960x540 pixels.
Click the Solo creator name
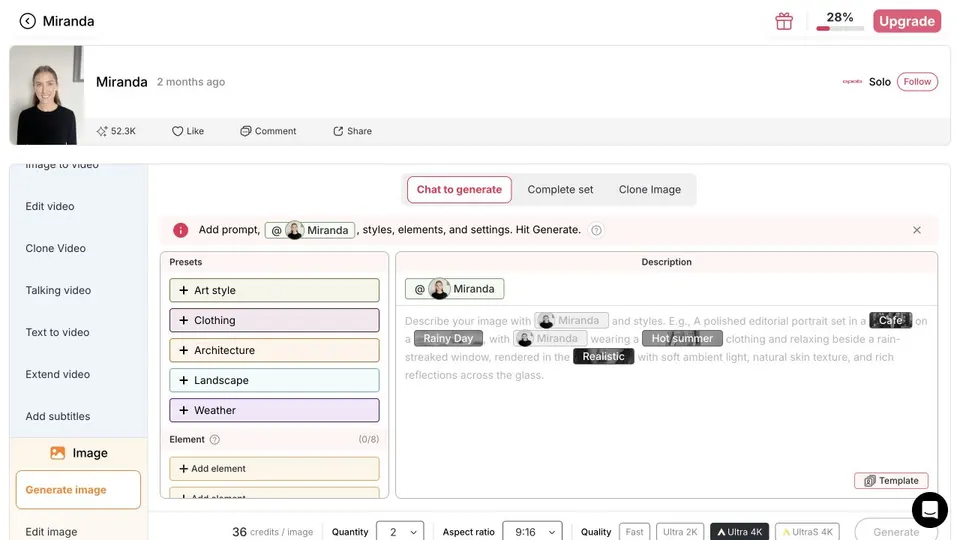pos(880,81)
